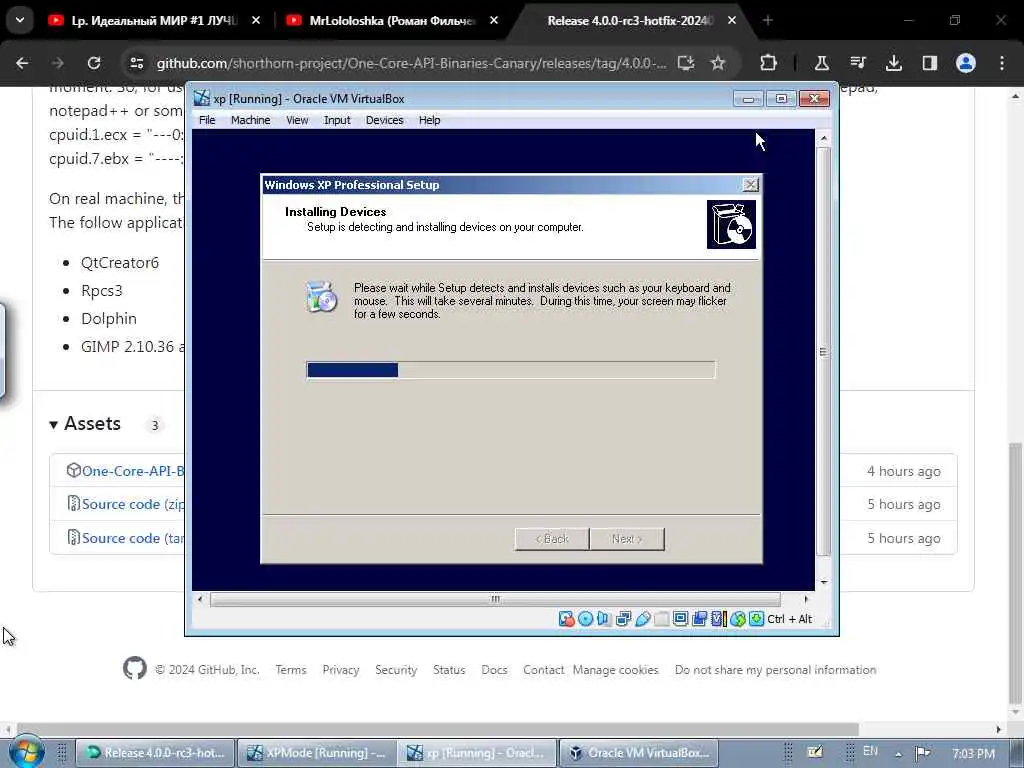Switch to the MrLololoshka YouTube tab
This screenshot has width=1024, height=768.
[392, 21]
